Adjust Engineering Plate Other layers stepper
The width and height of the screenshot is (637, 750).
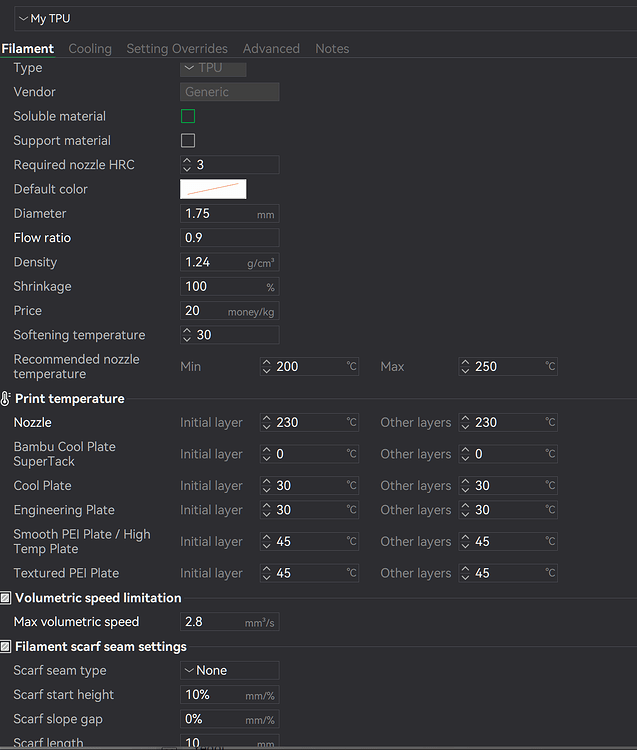point(465,510)
